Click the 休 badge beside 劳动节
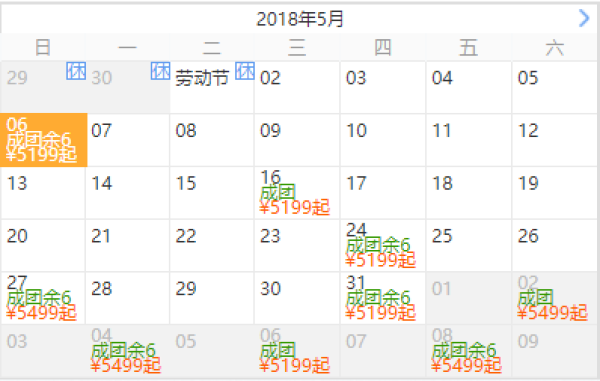 [x=245, y=71]
